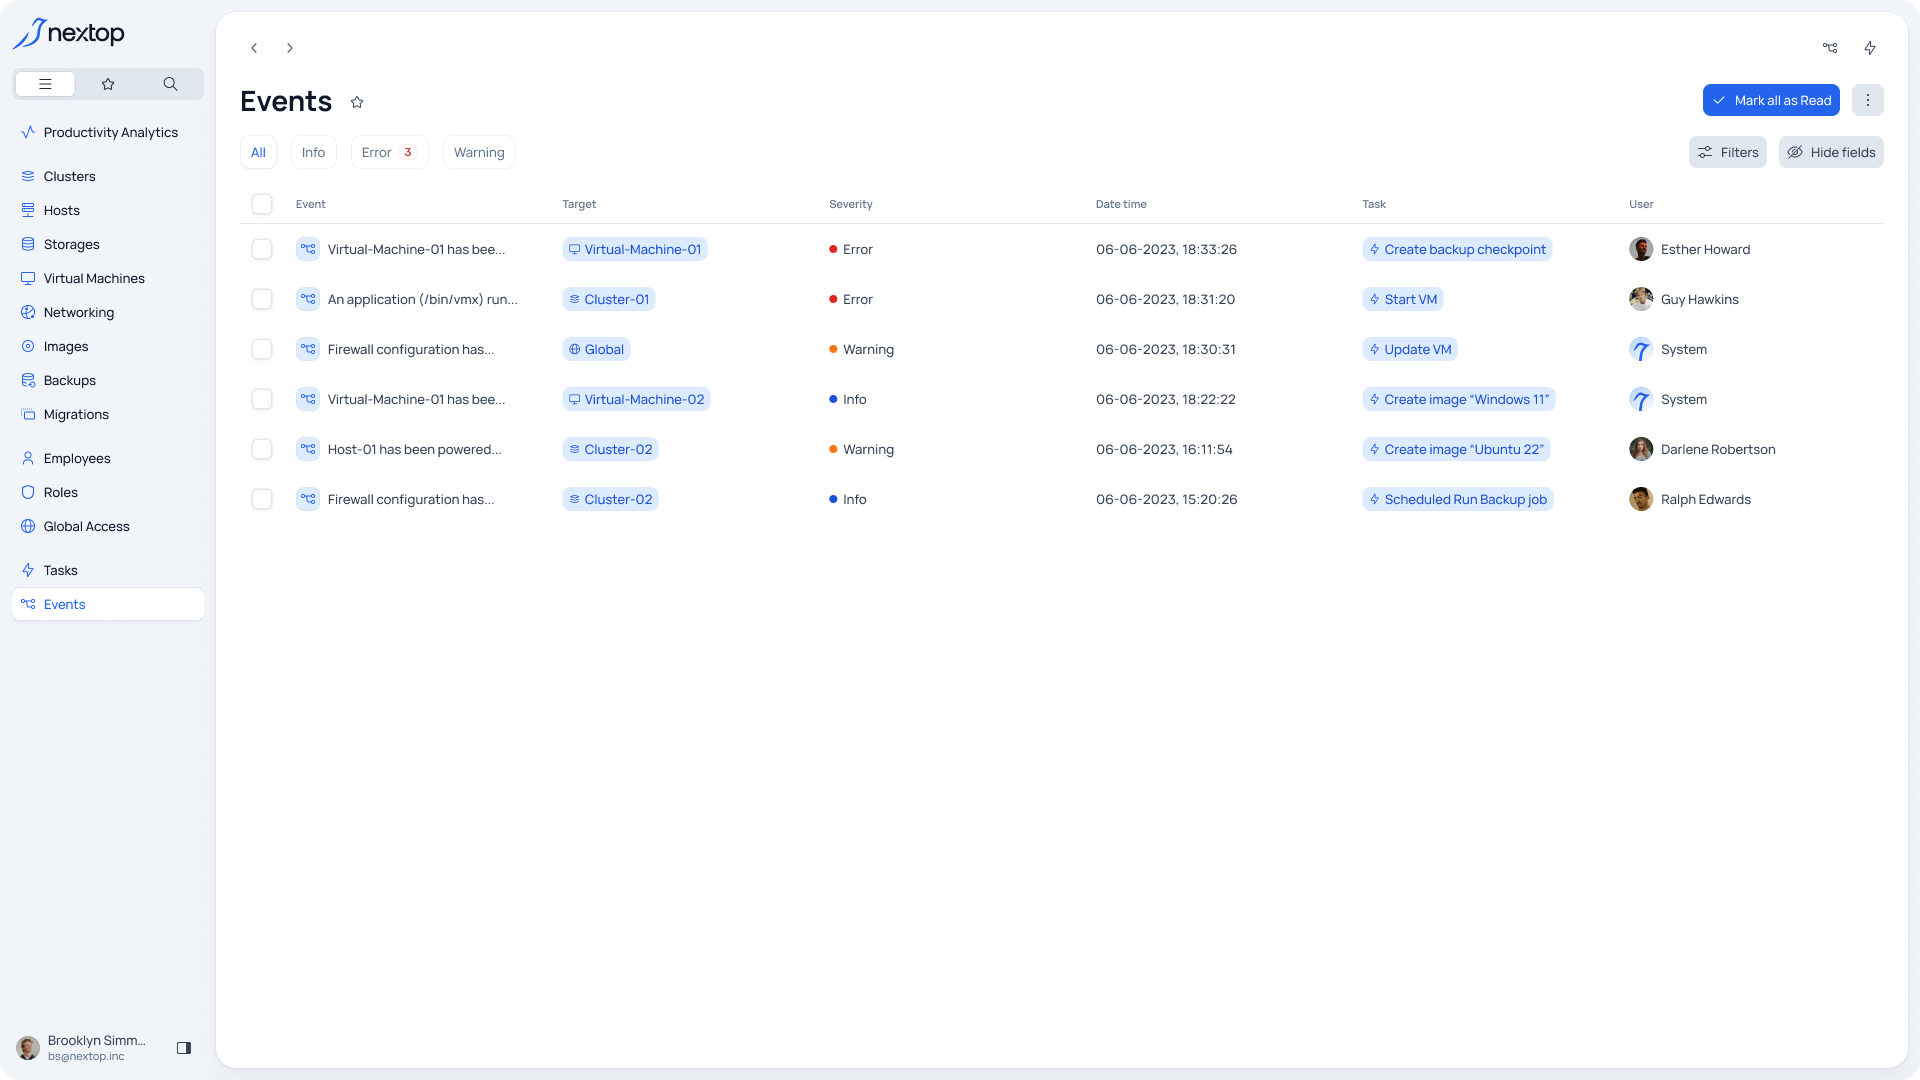
Task: Open the Hide fields menu
Action: click(x=1831, y=152)
